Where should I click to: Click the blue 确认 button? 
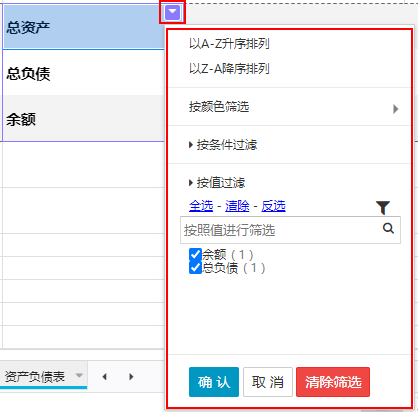[x=214, y=382]
